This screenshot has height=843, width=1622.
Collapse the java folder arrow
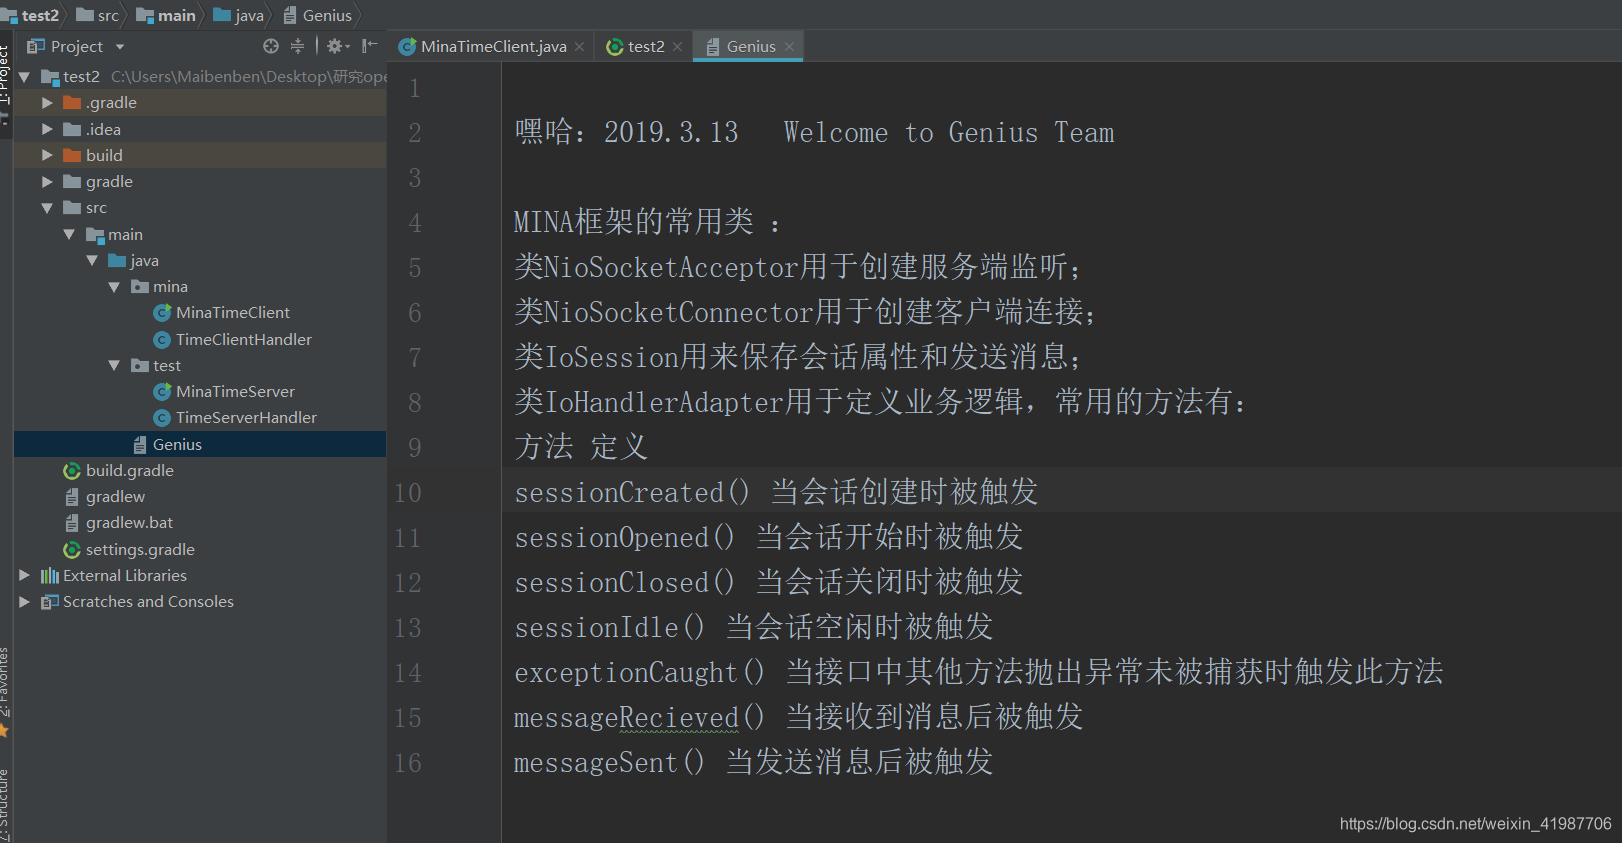coord(92,260)
